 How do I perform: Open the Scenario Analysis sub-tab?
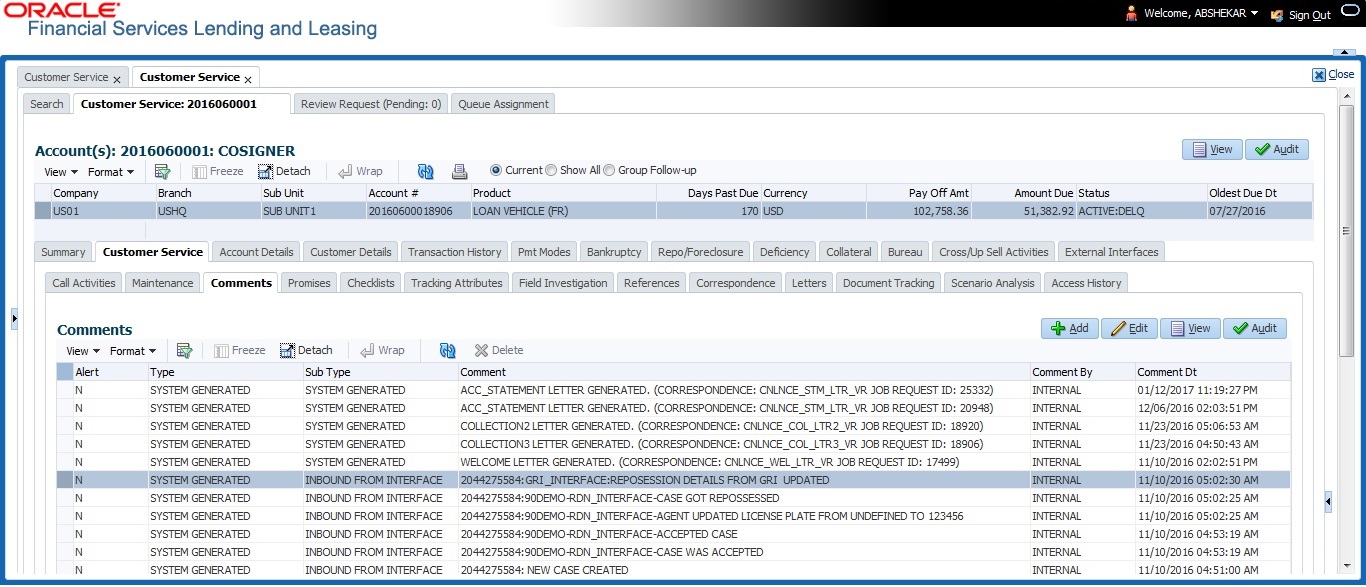point(993,283)
